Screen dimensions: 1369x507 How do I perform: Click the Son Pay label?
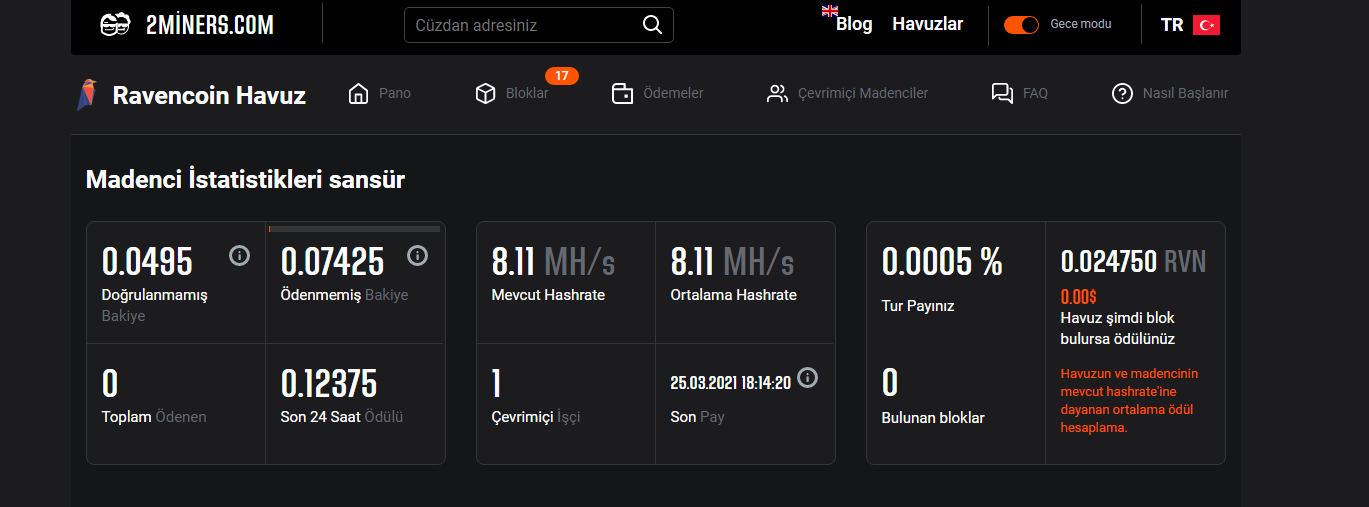point(698,417)
